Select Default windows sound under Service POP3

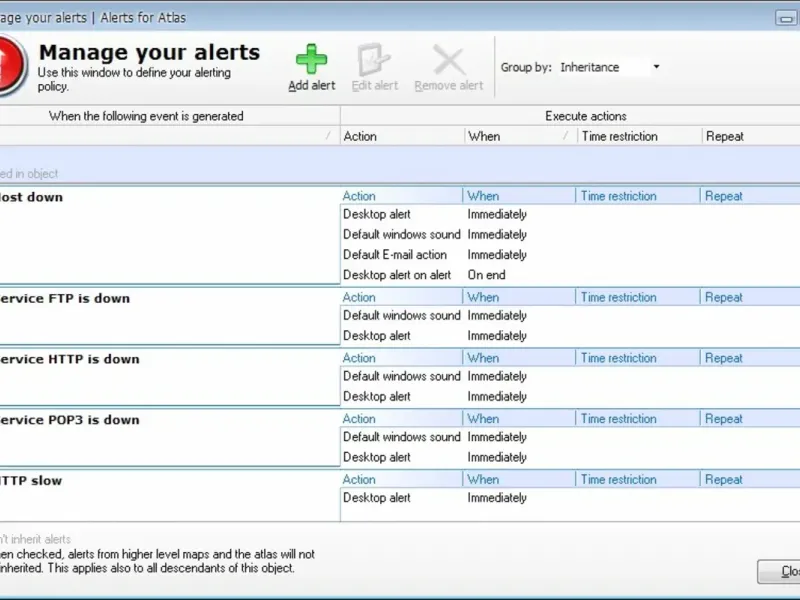[402, 437]
